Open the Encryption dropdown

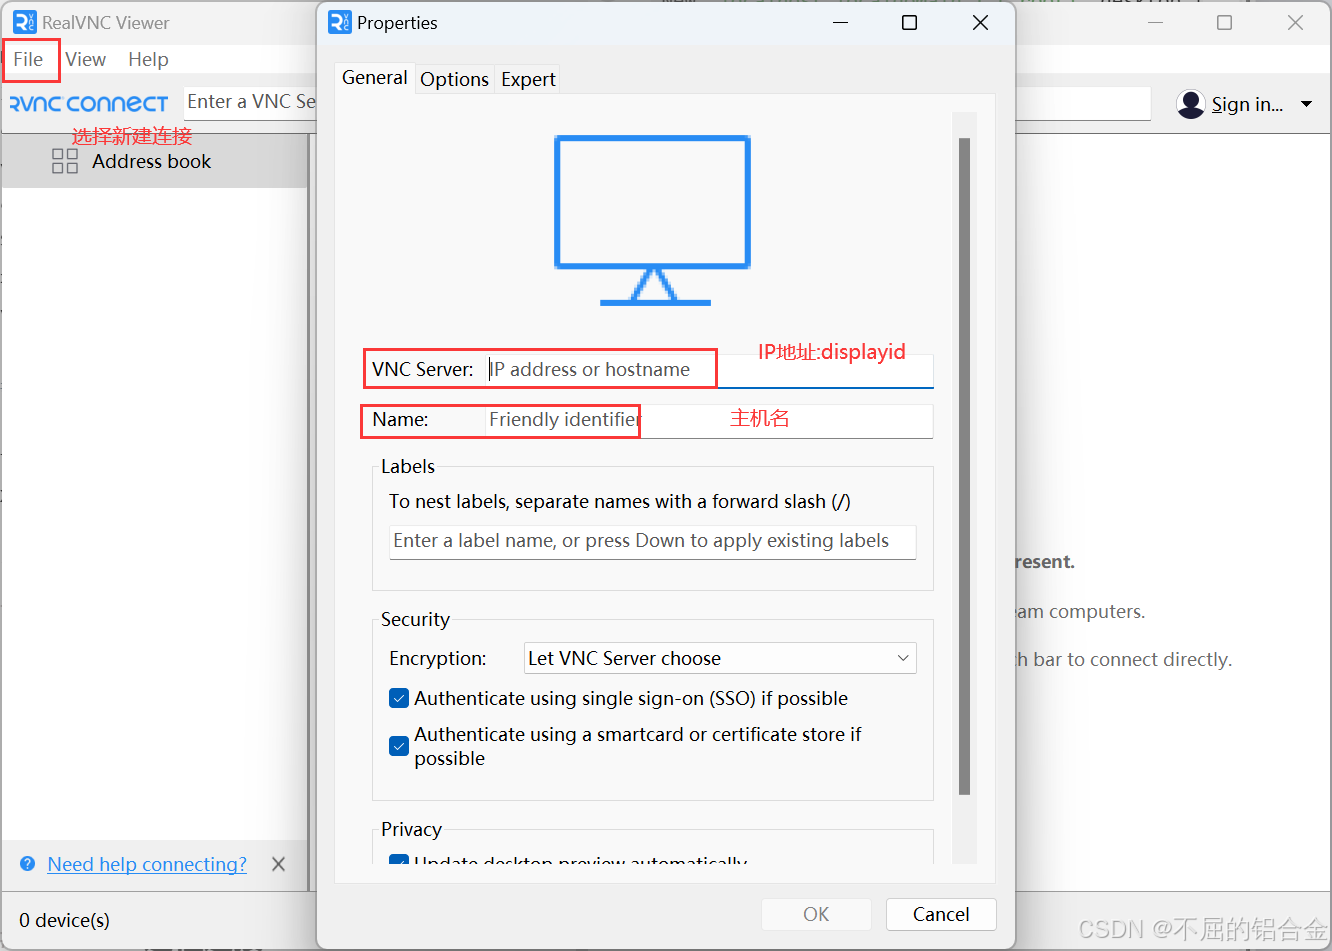tap(720, 658)
